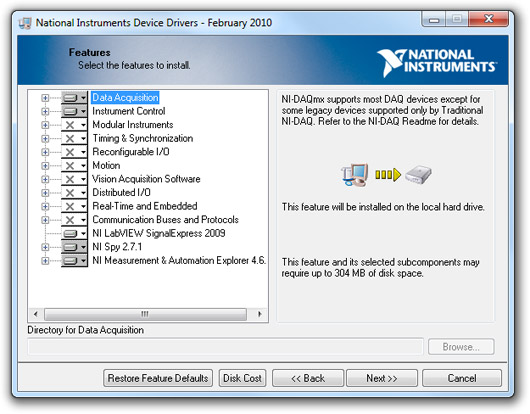This screenshot has height=414, width=530.
Task: Open install-state dropdown for Motion
Action: coord(74,166)
